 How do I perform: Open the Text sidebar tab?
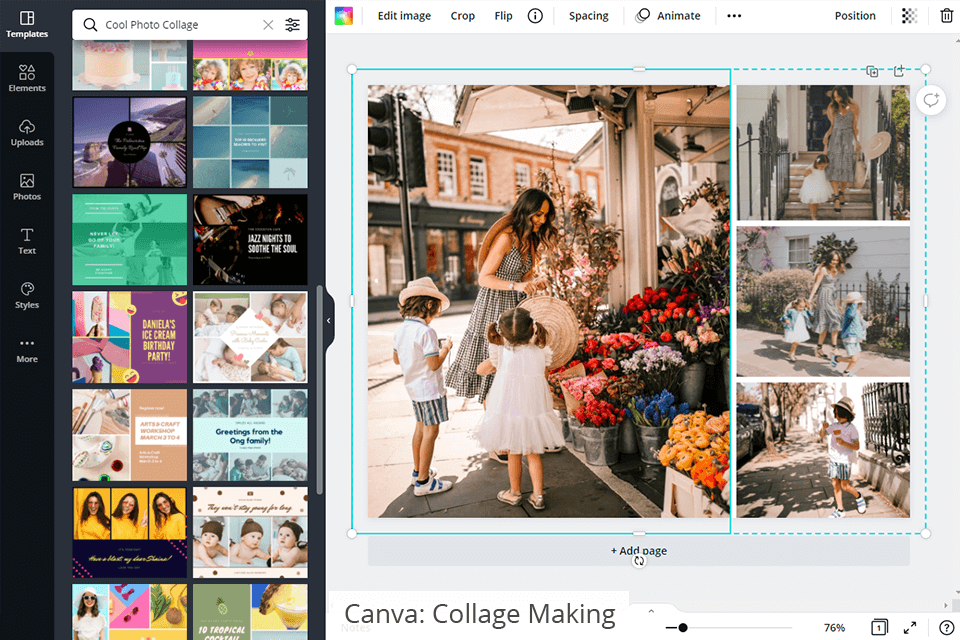pyautogui.click(x=27, y=241)
